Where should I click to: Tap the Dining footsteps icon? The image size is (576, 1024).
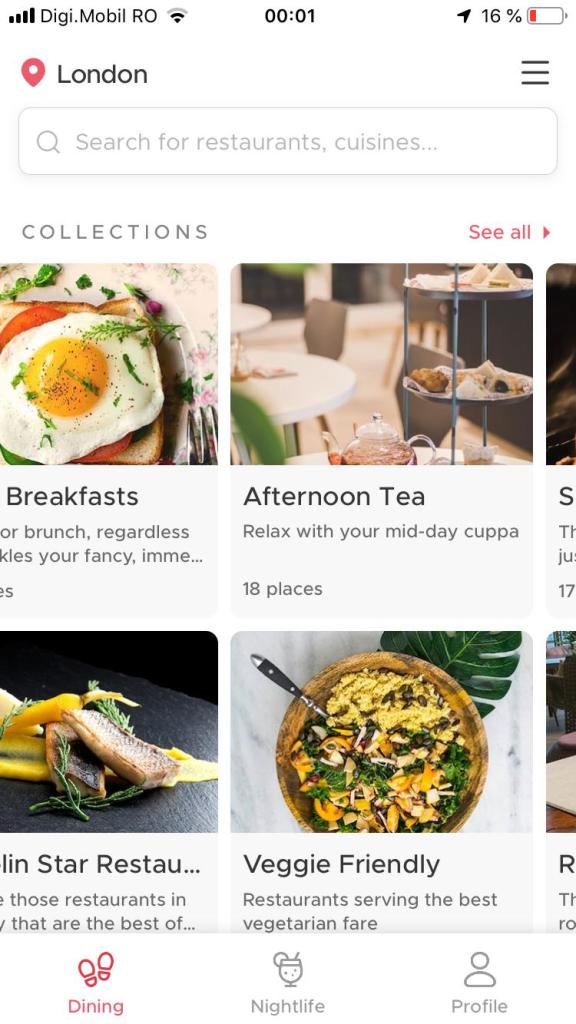pos(96,969)
